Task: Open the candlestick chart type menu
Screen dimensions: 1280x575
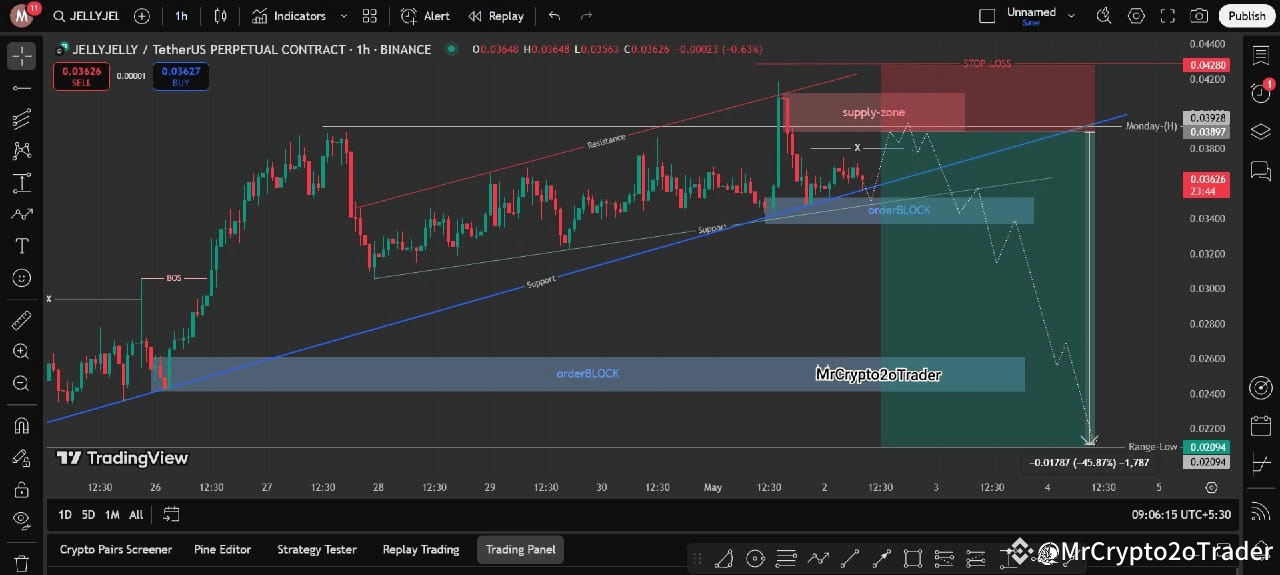Action: [220, 16]
